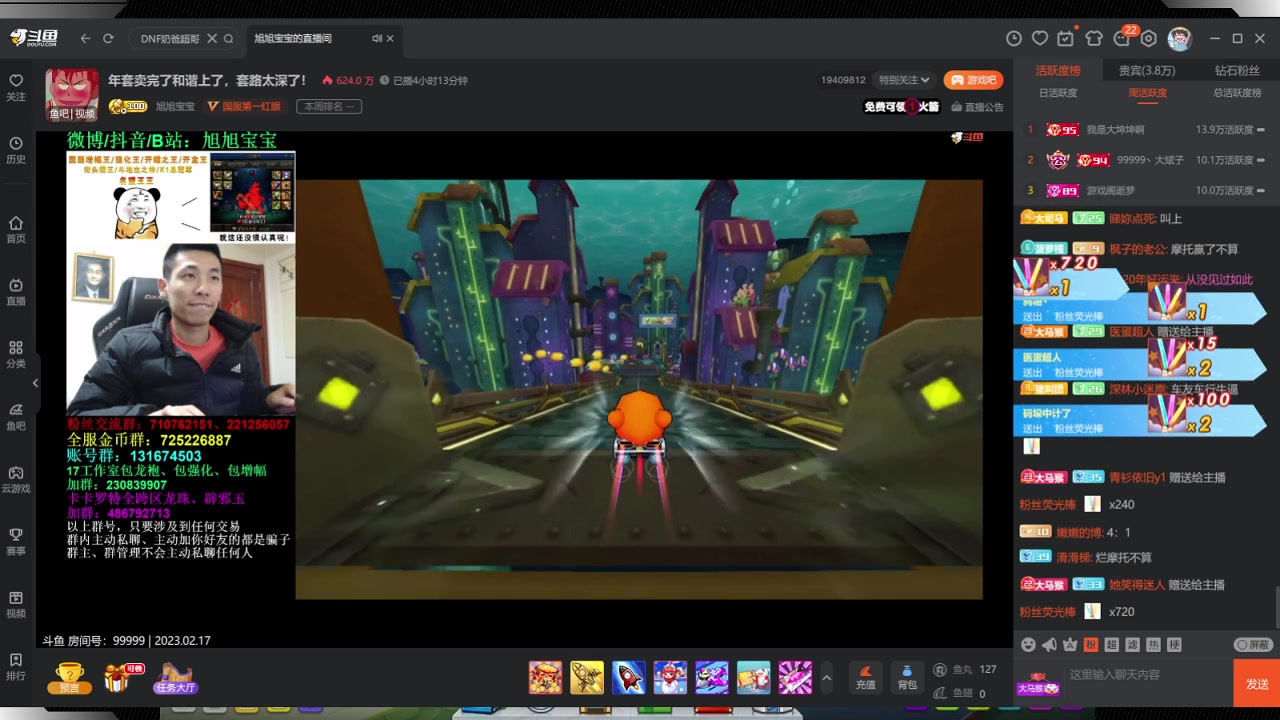The image size is (1280, 720).
Task: Toggle the 粉 chat filter
Action: click(1091, 645)
